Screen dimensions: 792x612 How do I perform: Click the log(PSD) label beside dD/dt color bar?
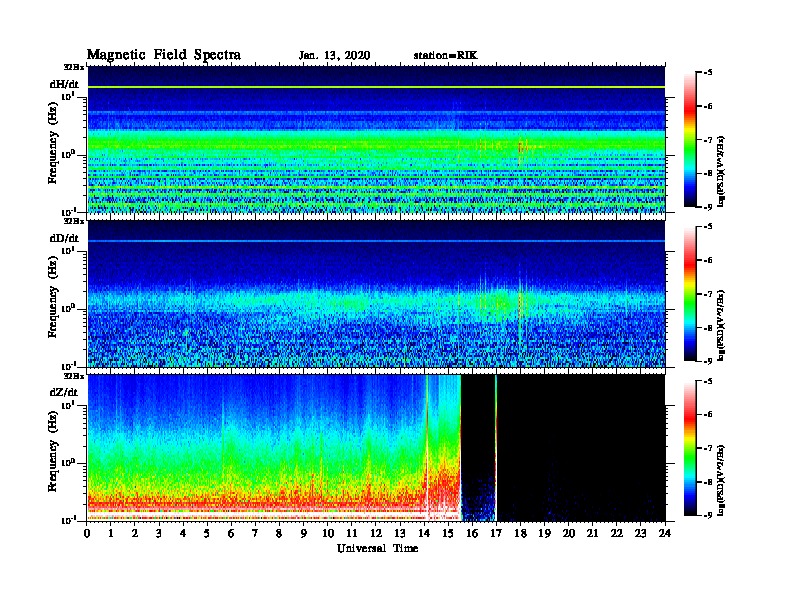(x=721, y=325)
